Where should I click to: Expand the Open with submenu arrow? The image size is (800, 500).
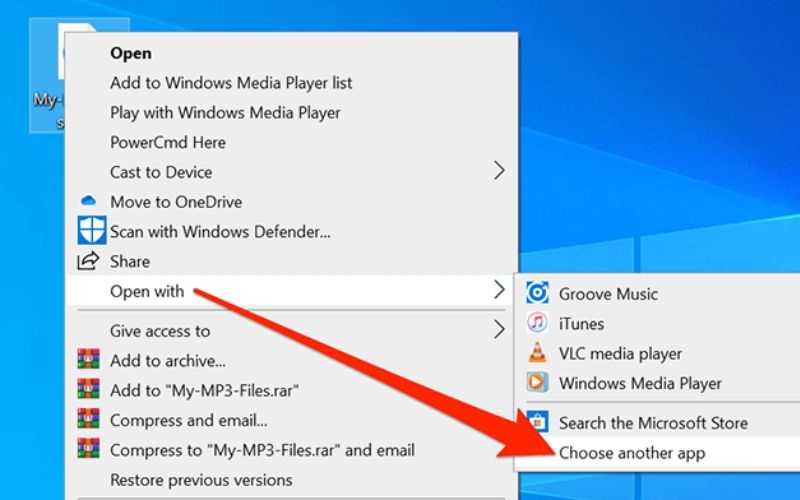499,290
